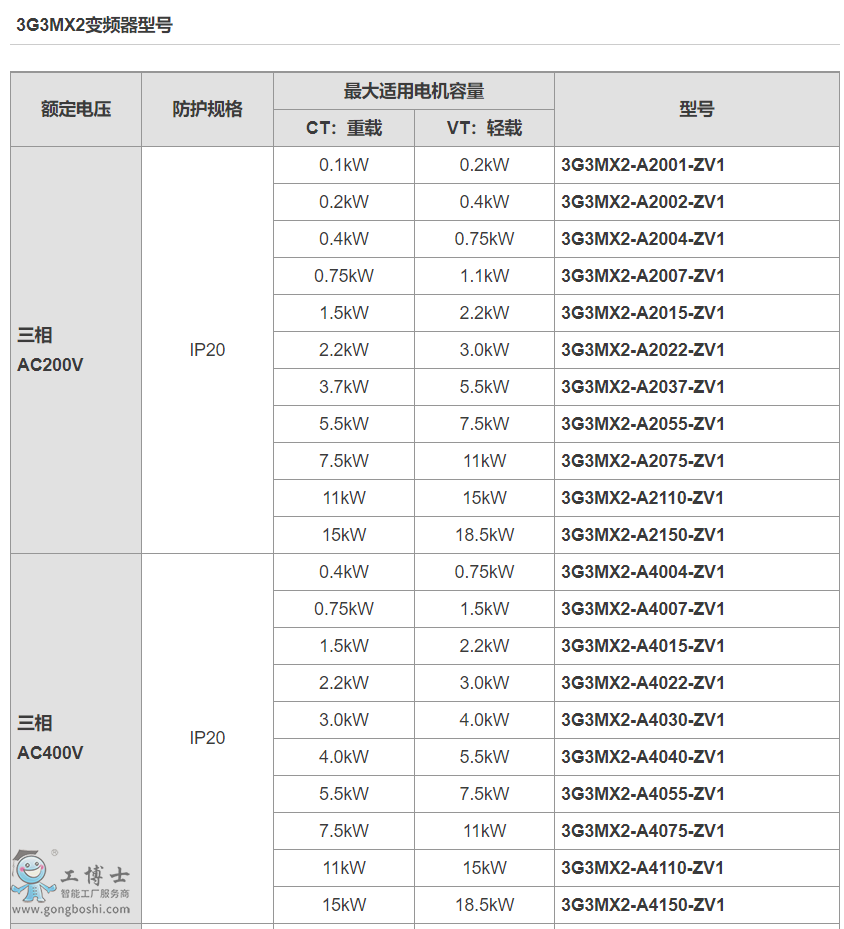Image resolution: width=844 pixels, height=929 pixels.
Task: Click CT value 11kW for A4110
Action: (x=344, y=868)
